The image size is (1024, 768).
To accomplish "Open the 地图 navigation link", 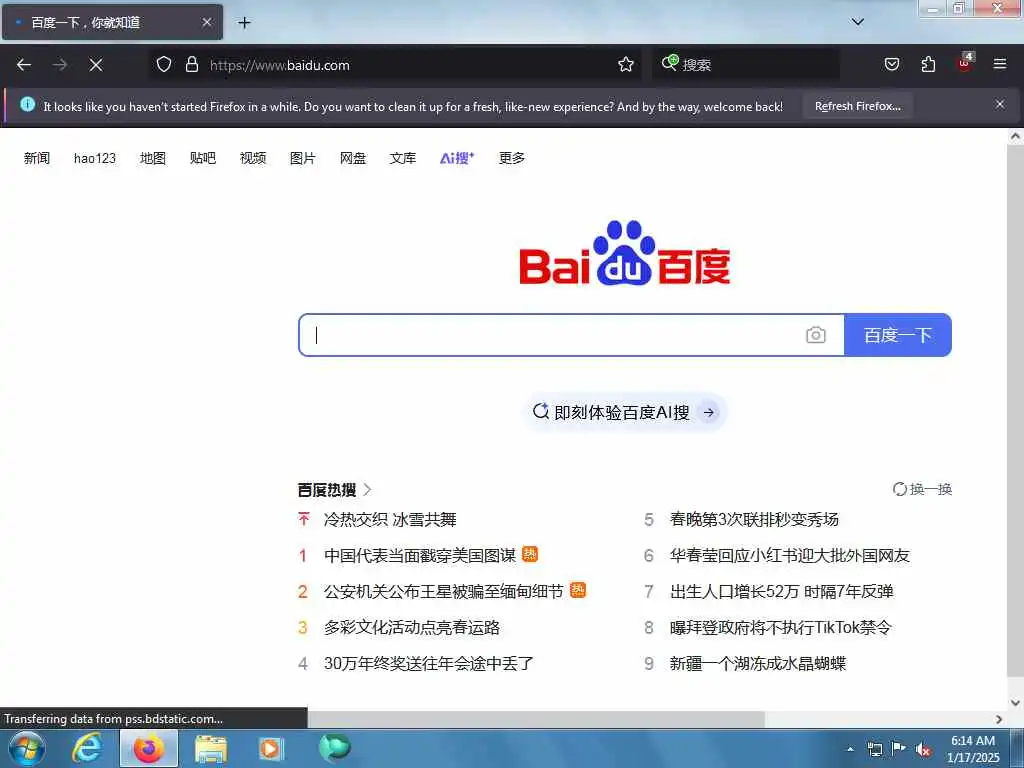I will pyautogui.click(x=153, y=158).
